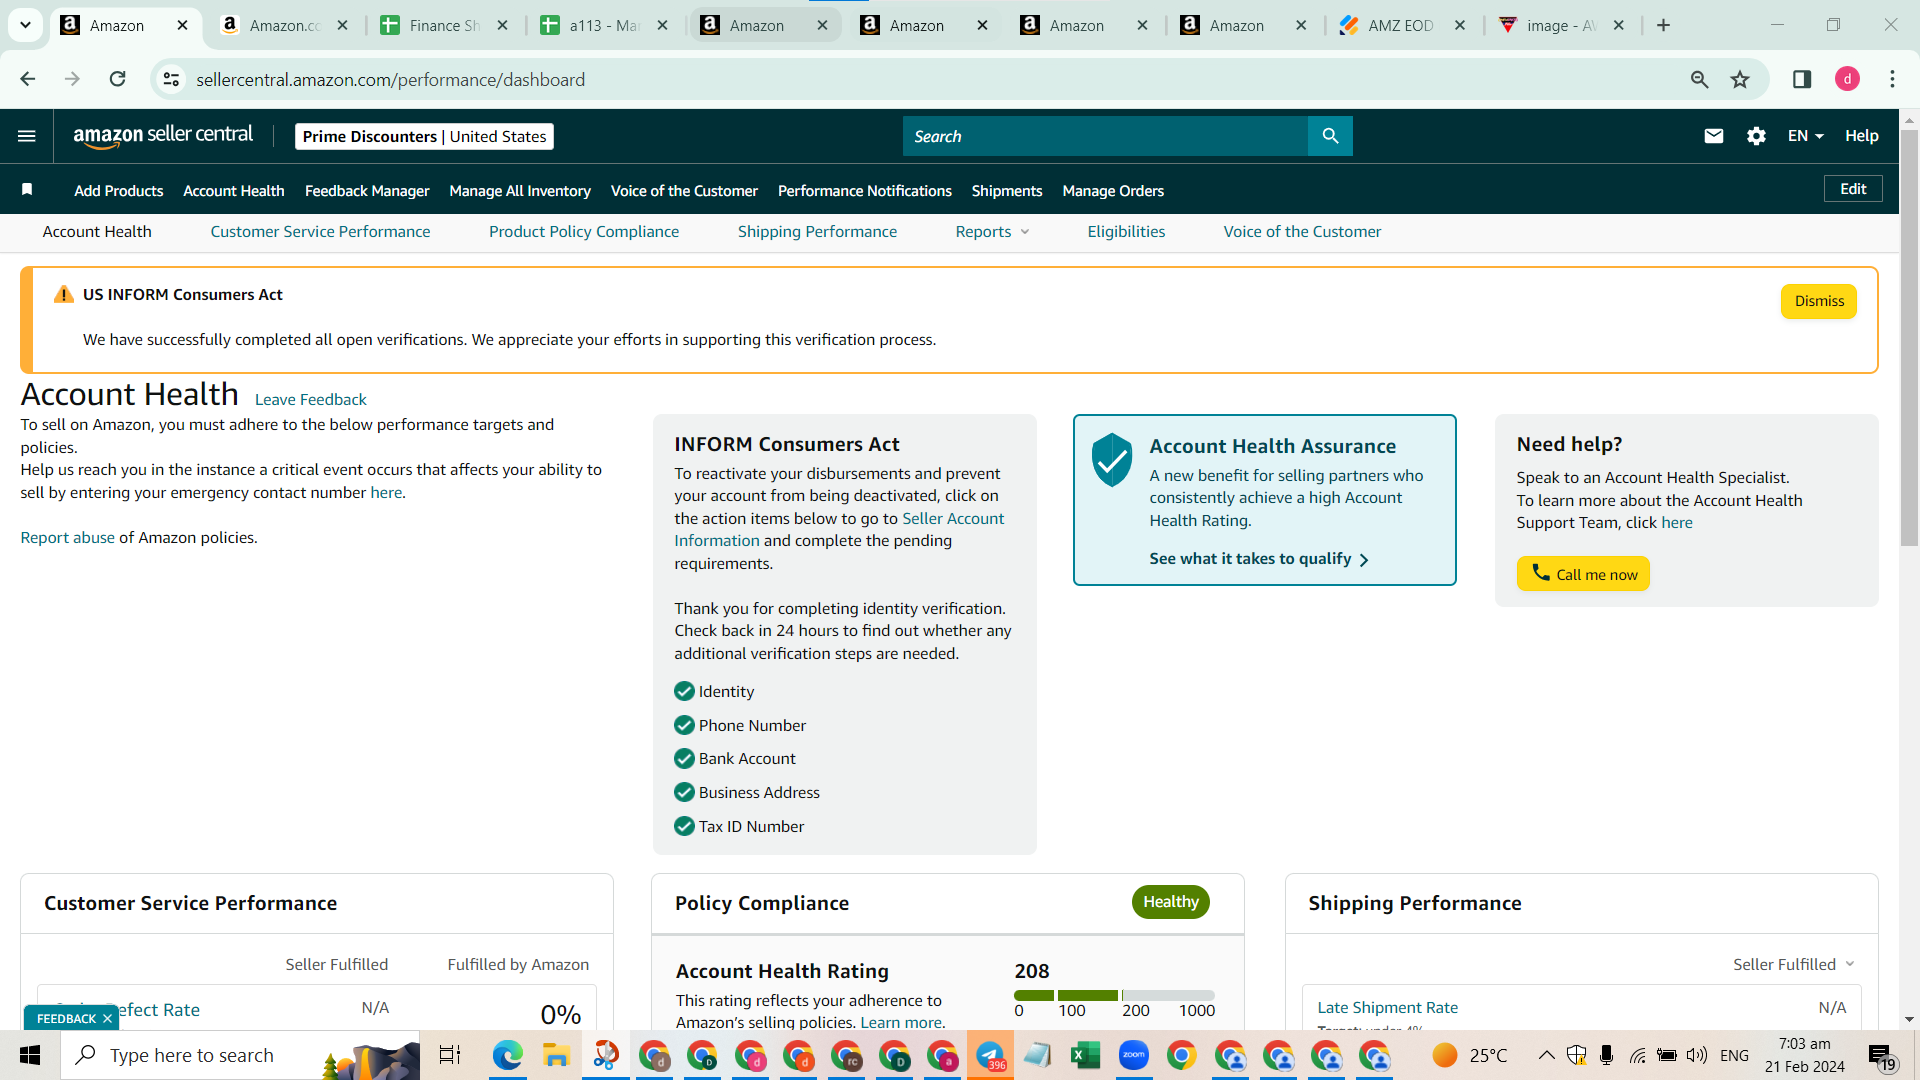Go back to the previous page
Image resolution: width=1920 pixels, height=1080 pixels.
pos(28,79)
